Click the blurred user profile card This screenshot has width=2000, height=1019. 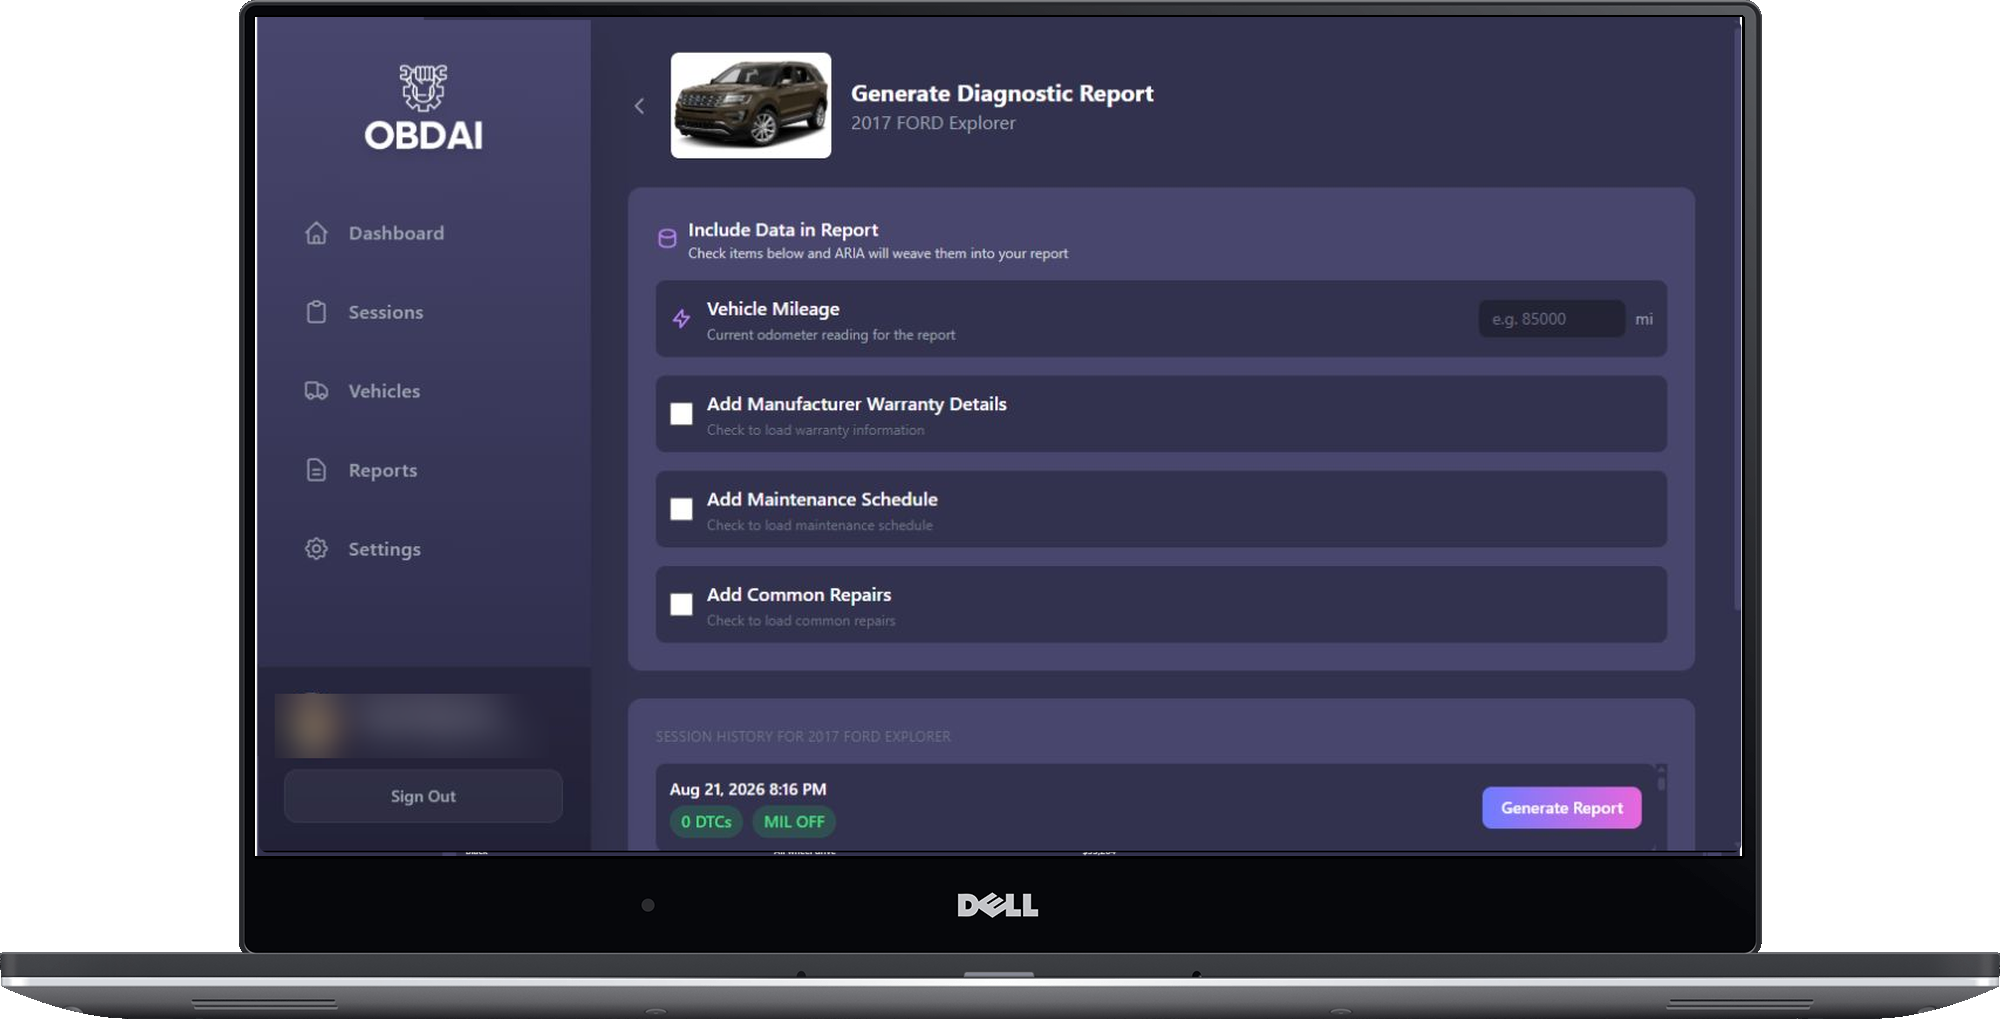pyautogui.click(x=405, y=725)
